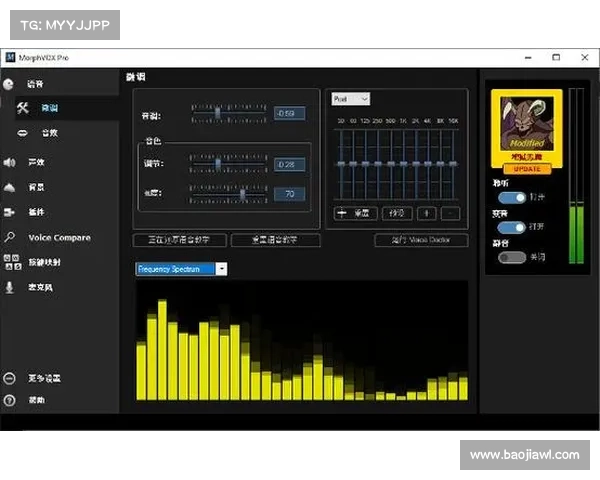This screenshot has height=480, width=600.
Task: Click the strength value field showing 70
Action: coord(290,194)
